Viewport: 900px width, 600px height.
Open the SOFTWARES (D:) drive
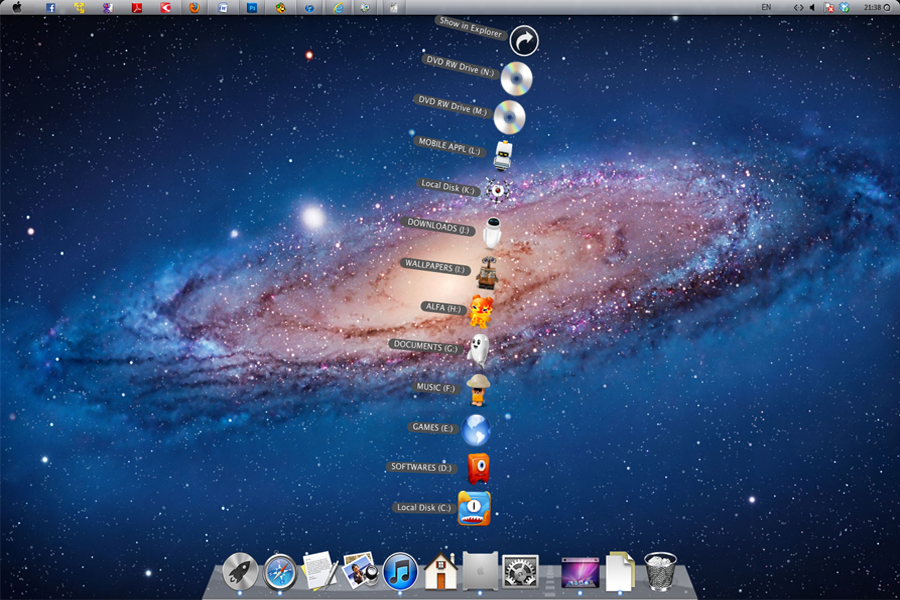click(478, 469)
